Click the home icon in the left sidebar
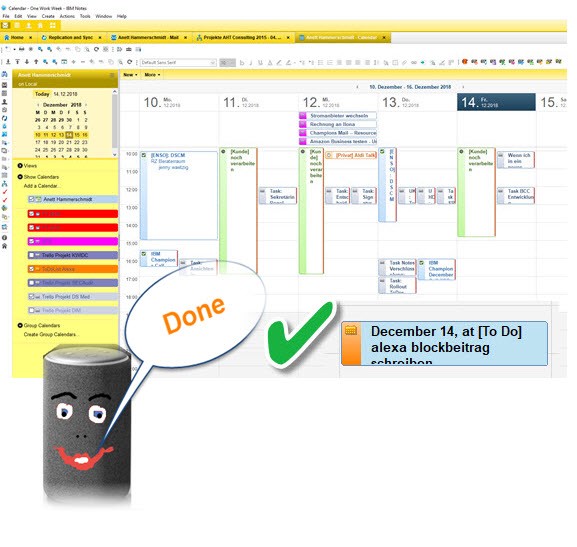577x547 pixels. point(4,246)
